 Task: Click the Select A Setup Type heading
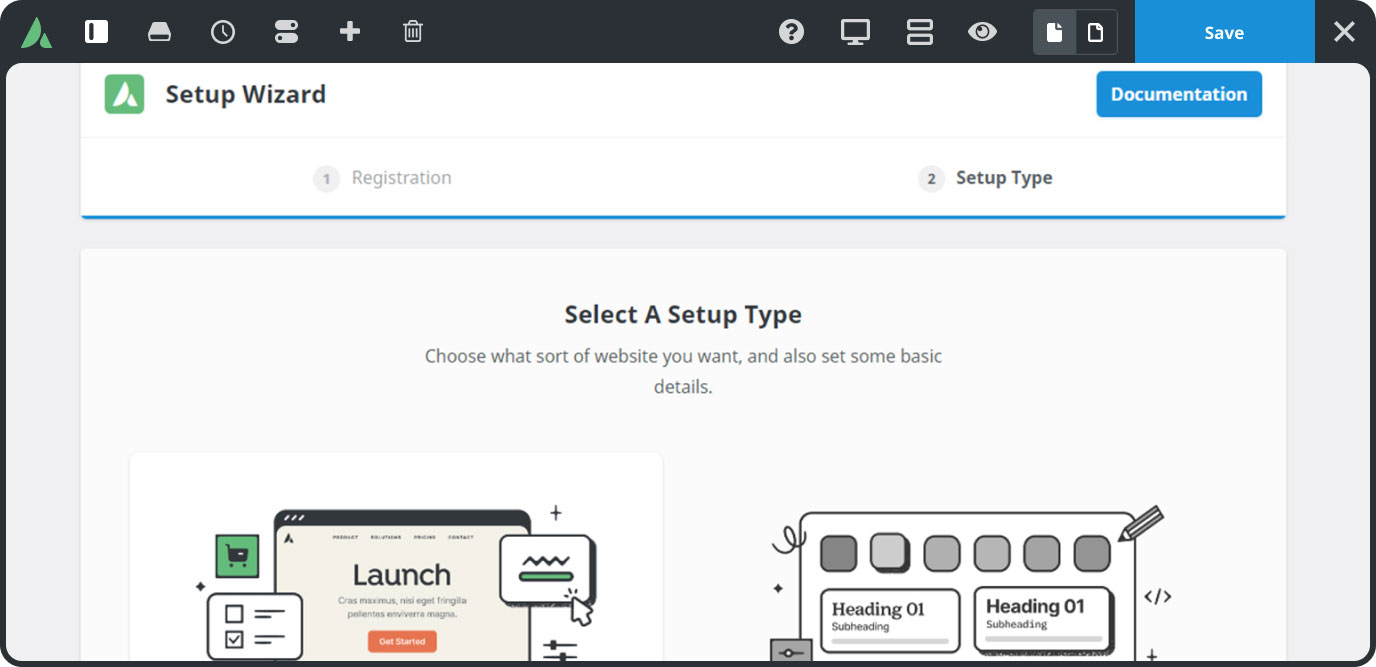(683, 315)
